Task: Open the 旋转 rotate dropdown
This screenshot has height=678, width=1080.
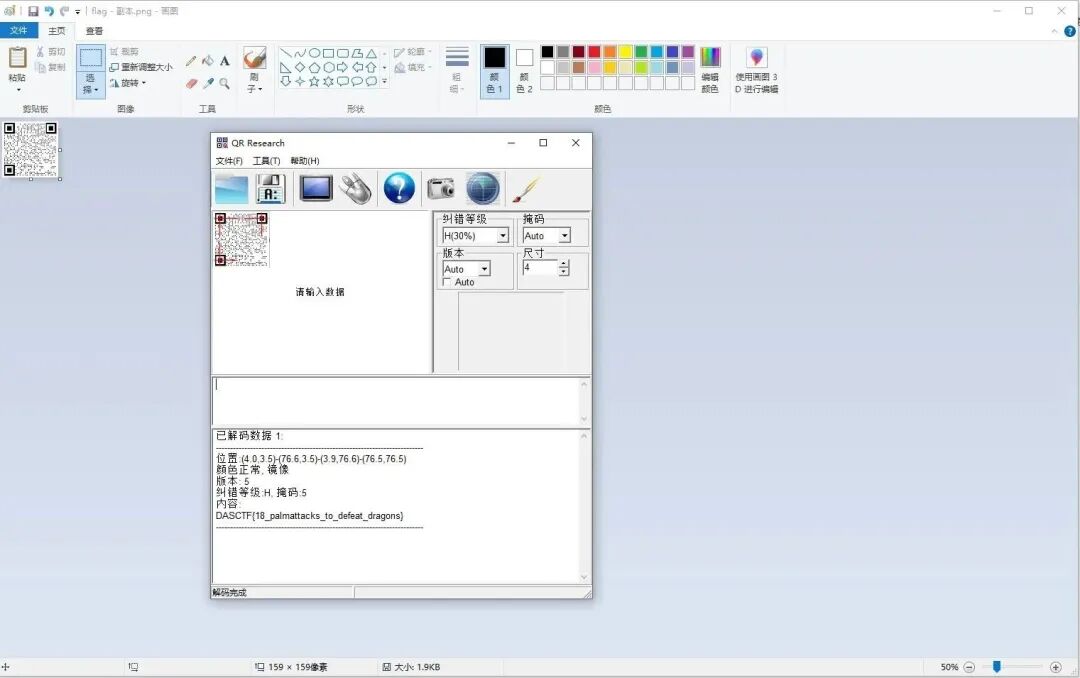Action: (128, 83)
